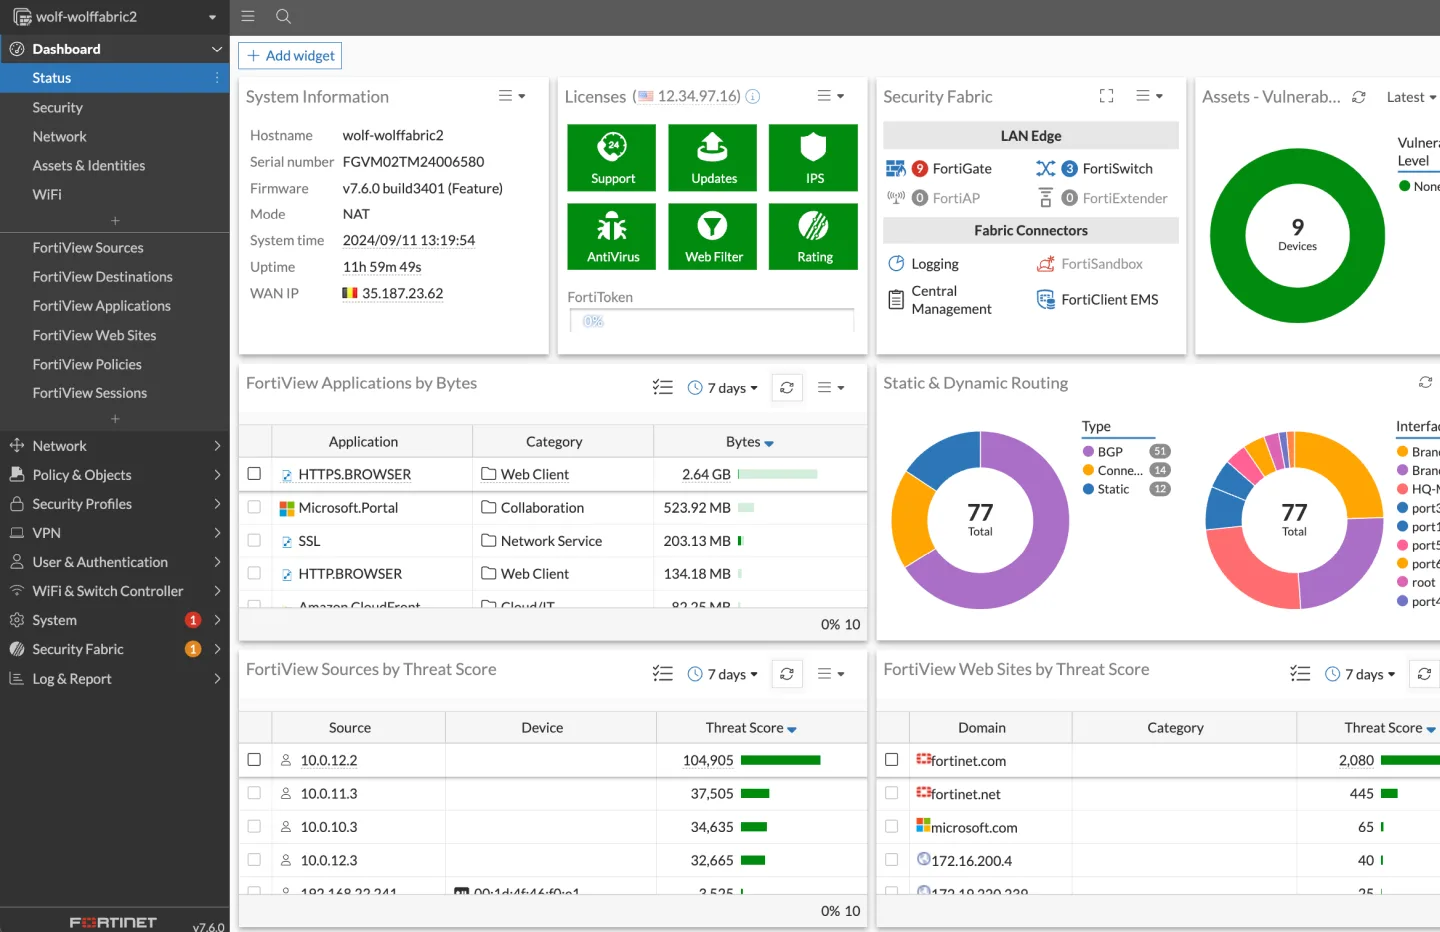Refresh FortiView Applications by Bytes widget
This screenshot has height=932, width=1440.
787,388
